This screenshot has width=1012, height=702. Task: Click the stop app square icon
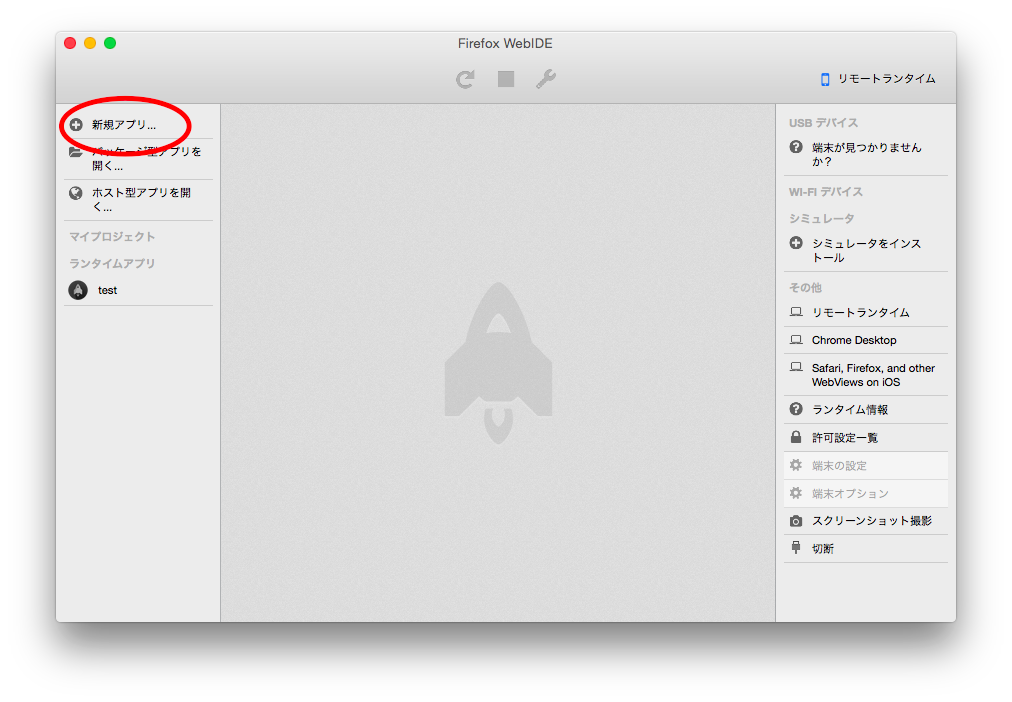[506, 79]
